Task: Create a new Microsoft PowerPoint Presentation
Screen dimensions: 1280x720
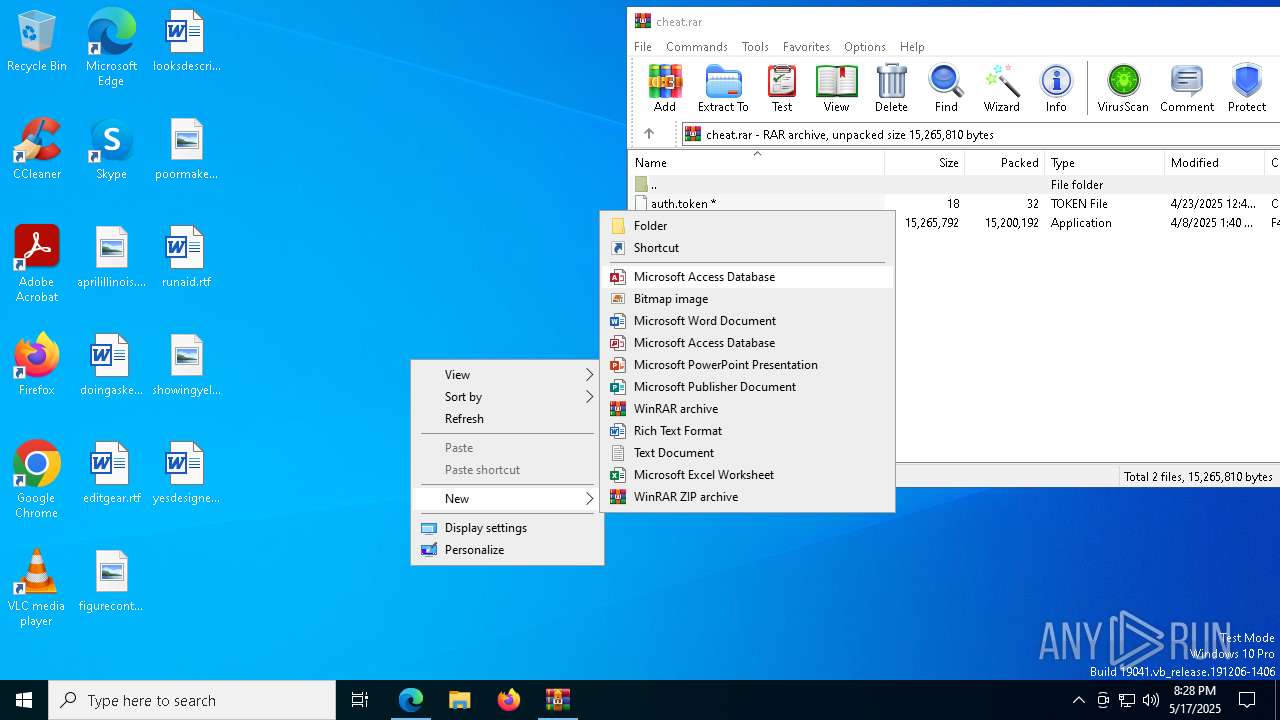Action: click(747, 365)
